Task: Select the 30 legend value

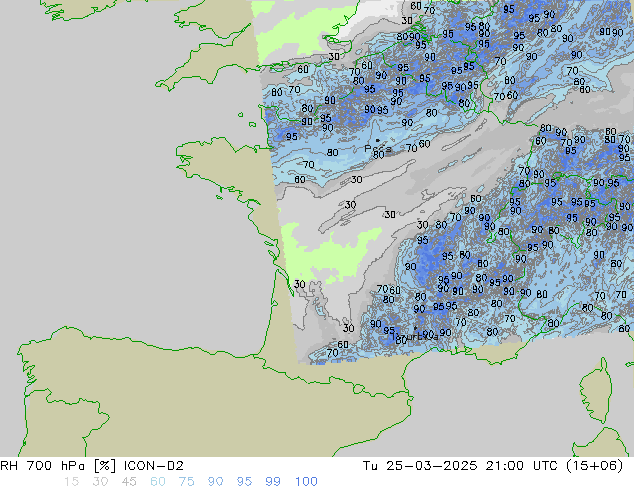Action: pyautogui.click(x=102, y=481)
